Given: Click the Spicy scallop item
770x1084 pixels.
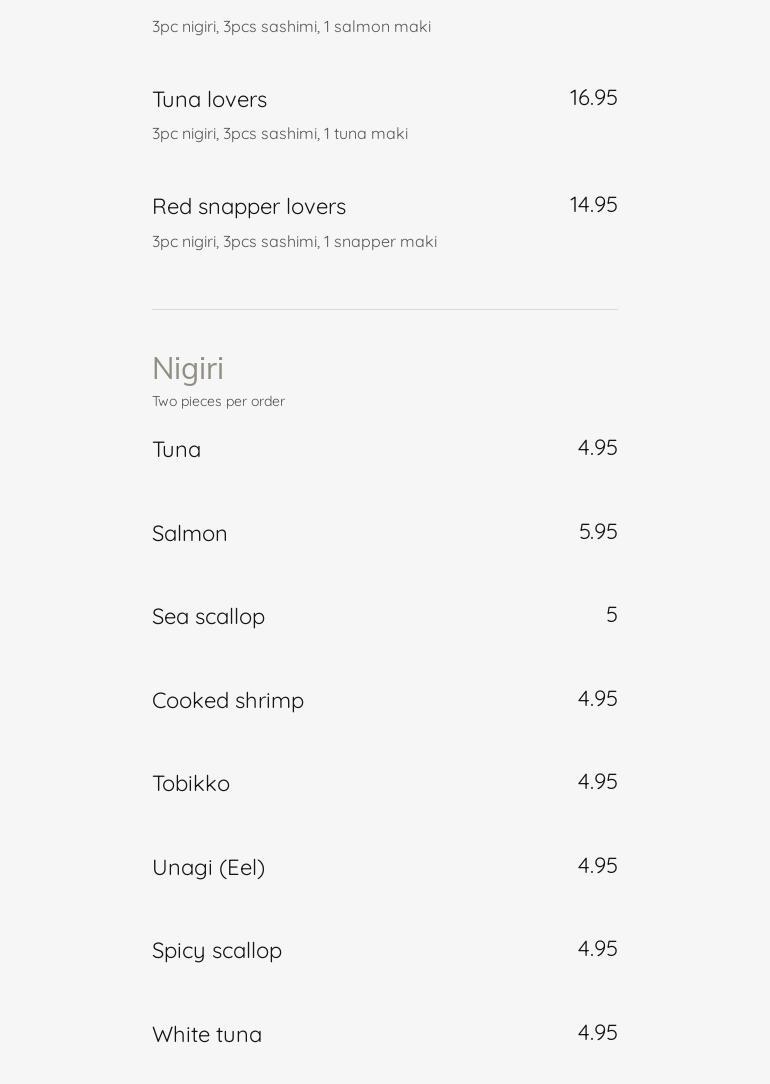Looking at the screenshot, I should click(x=217, y=951).
